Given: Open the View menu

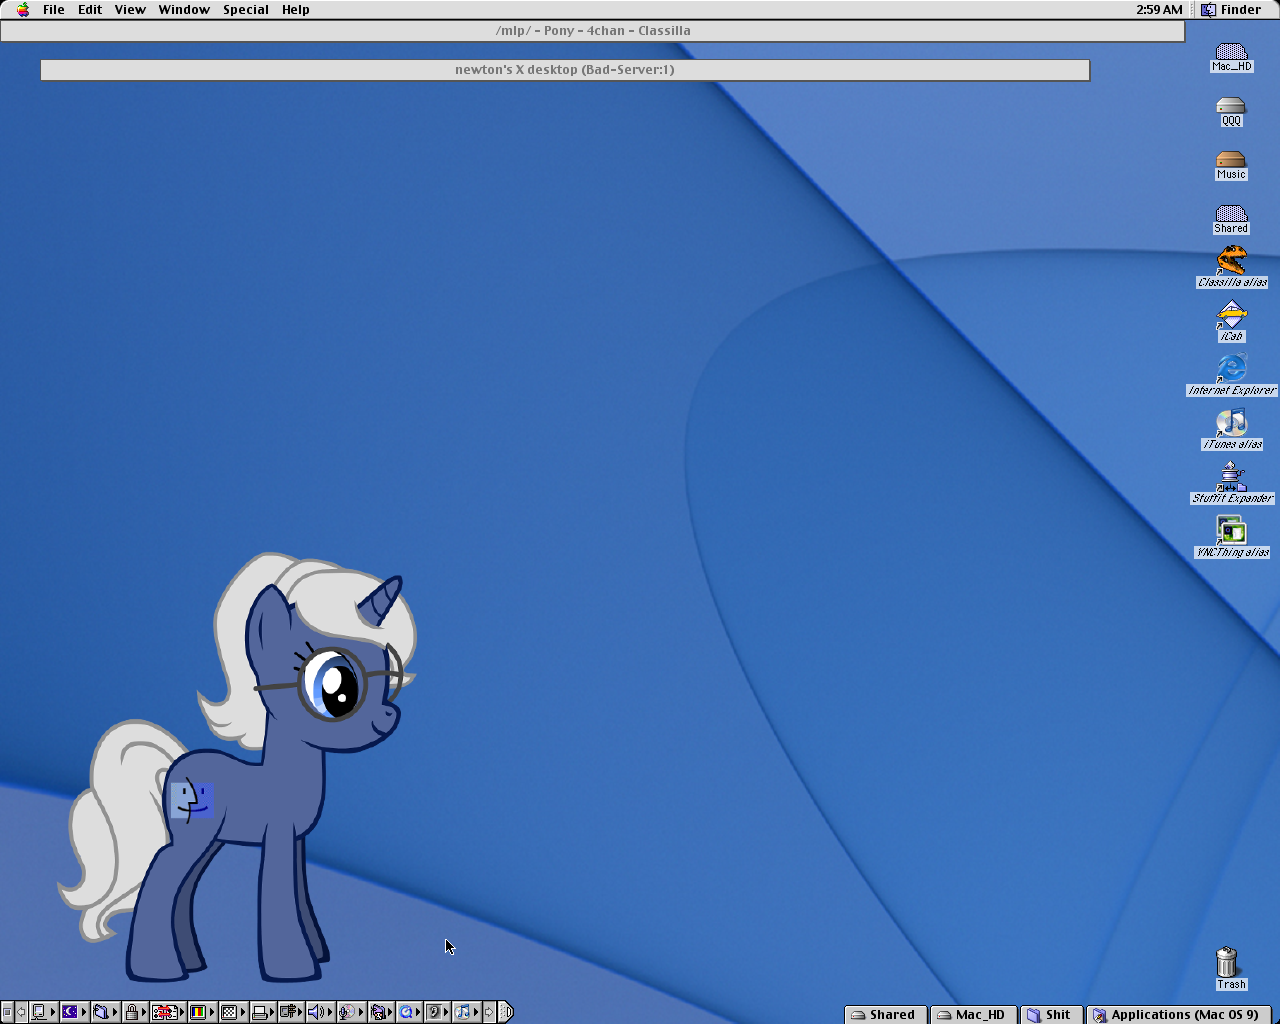Looking at the screenshot, I should click(x=130, y=10).
